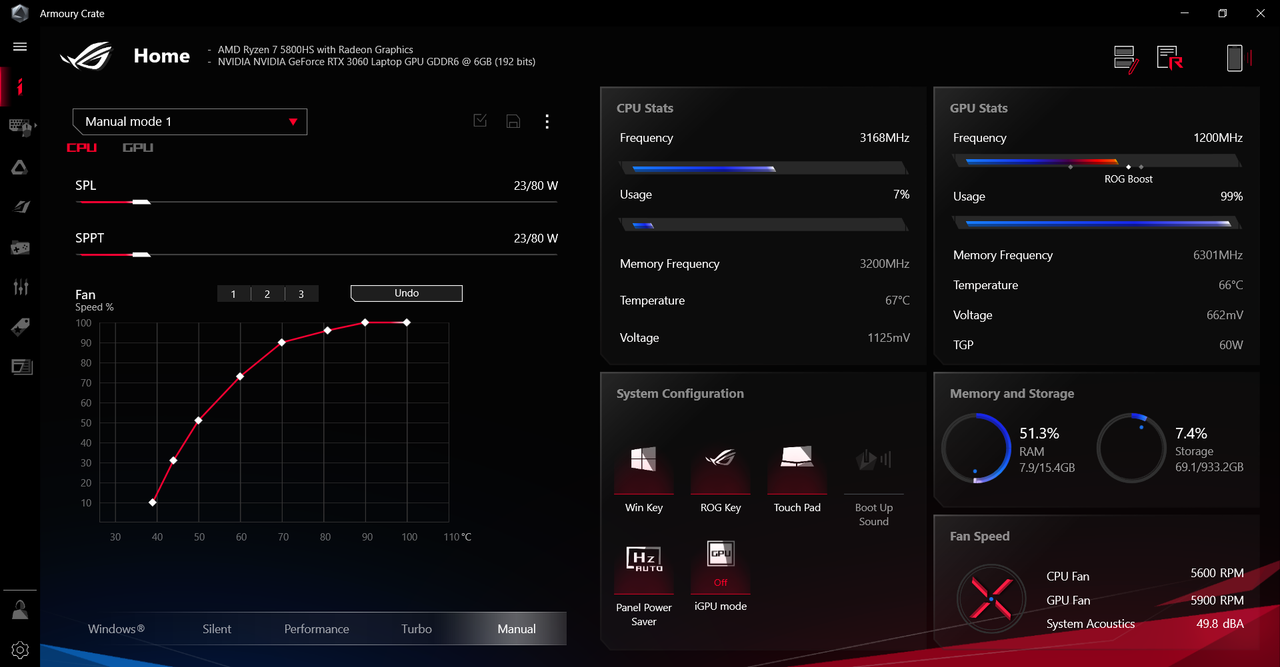1280x667 pixels.
Task: Switch to the CPU tab
Action: [82, 147]
